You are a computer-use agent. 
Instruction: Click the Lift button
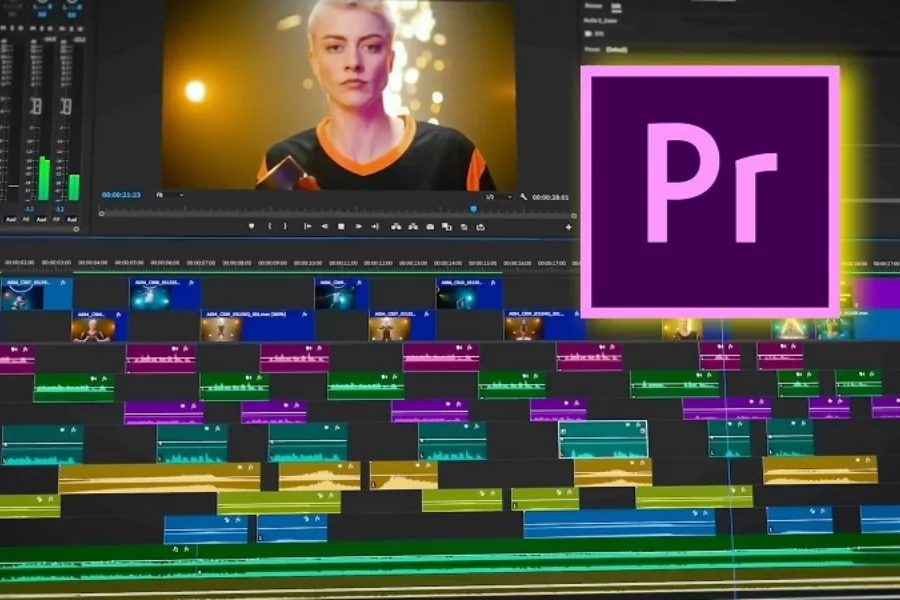396,227
